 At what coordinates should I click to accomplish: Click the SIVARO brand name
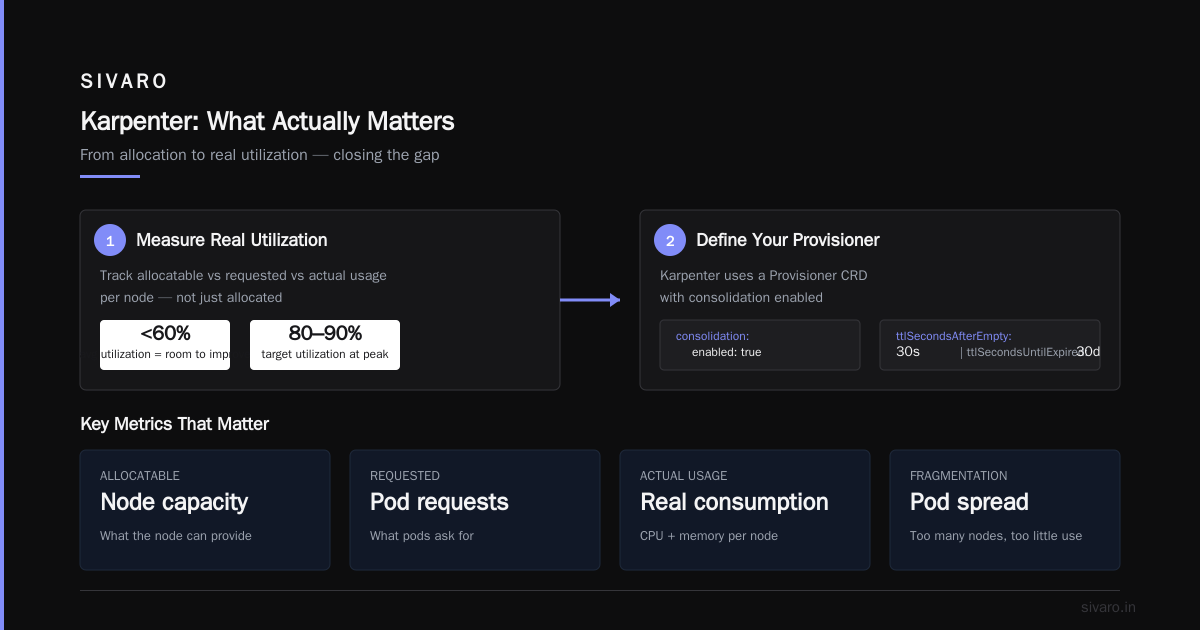[x=124, y=81]
